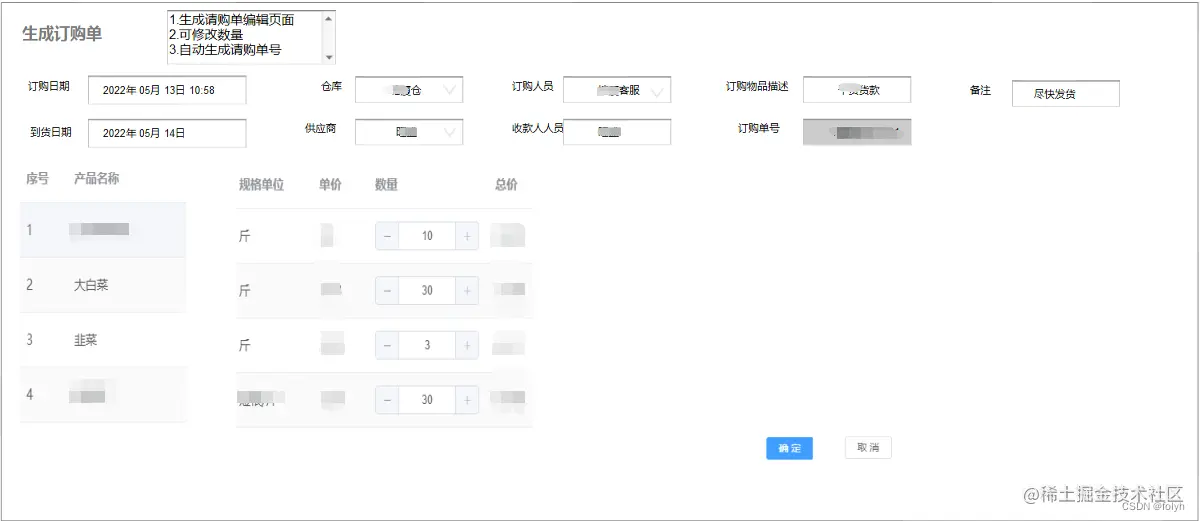This screenshot has height=521, width=1200.
Task: Click the notes box scroll up arrow
Action: (329, 18)
